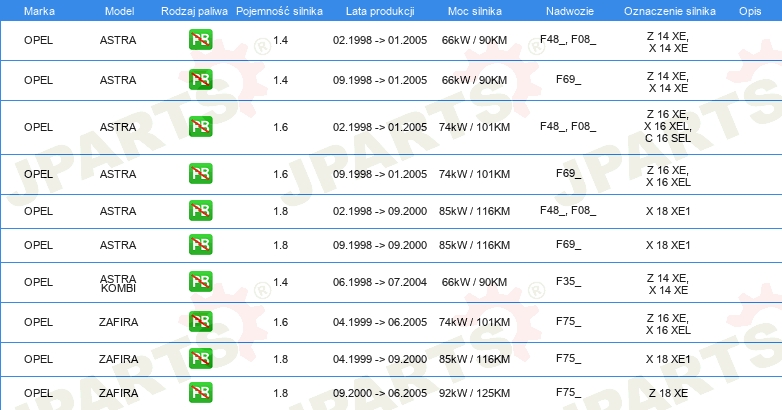Click the Opis column header
The image size is (782, 410).
pyautogui.click(x=750, y=11)
